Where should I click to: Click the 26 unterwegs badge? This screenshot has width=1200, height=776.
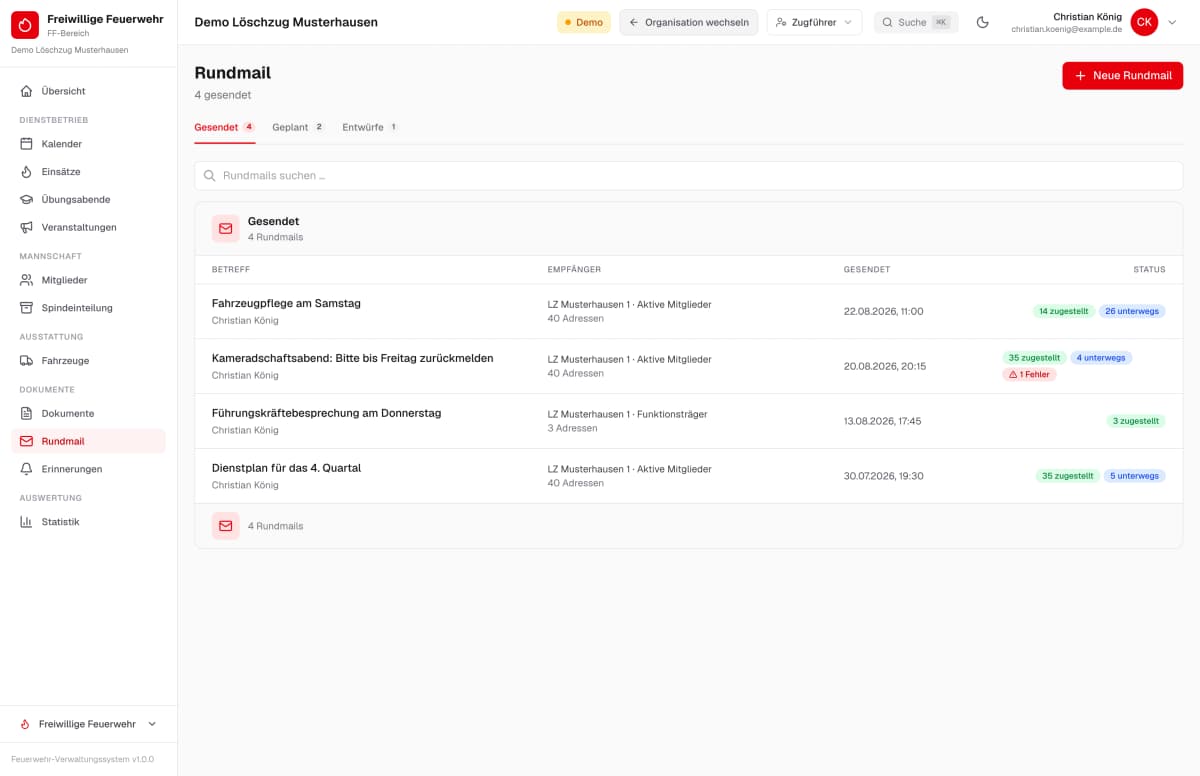click(1132, 311)
